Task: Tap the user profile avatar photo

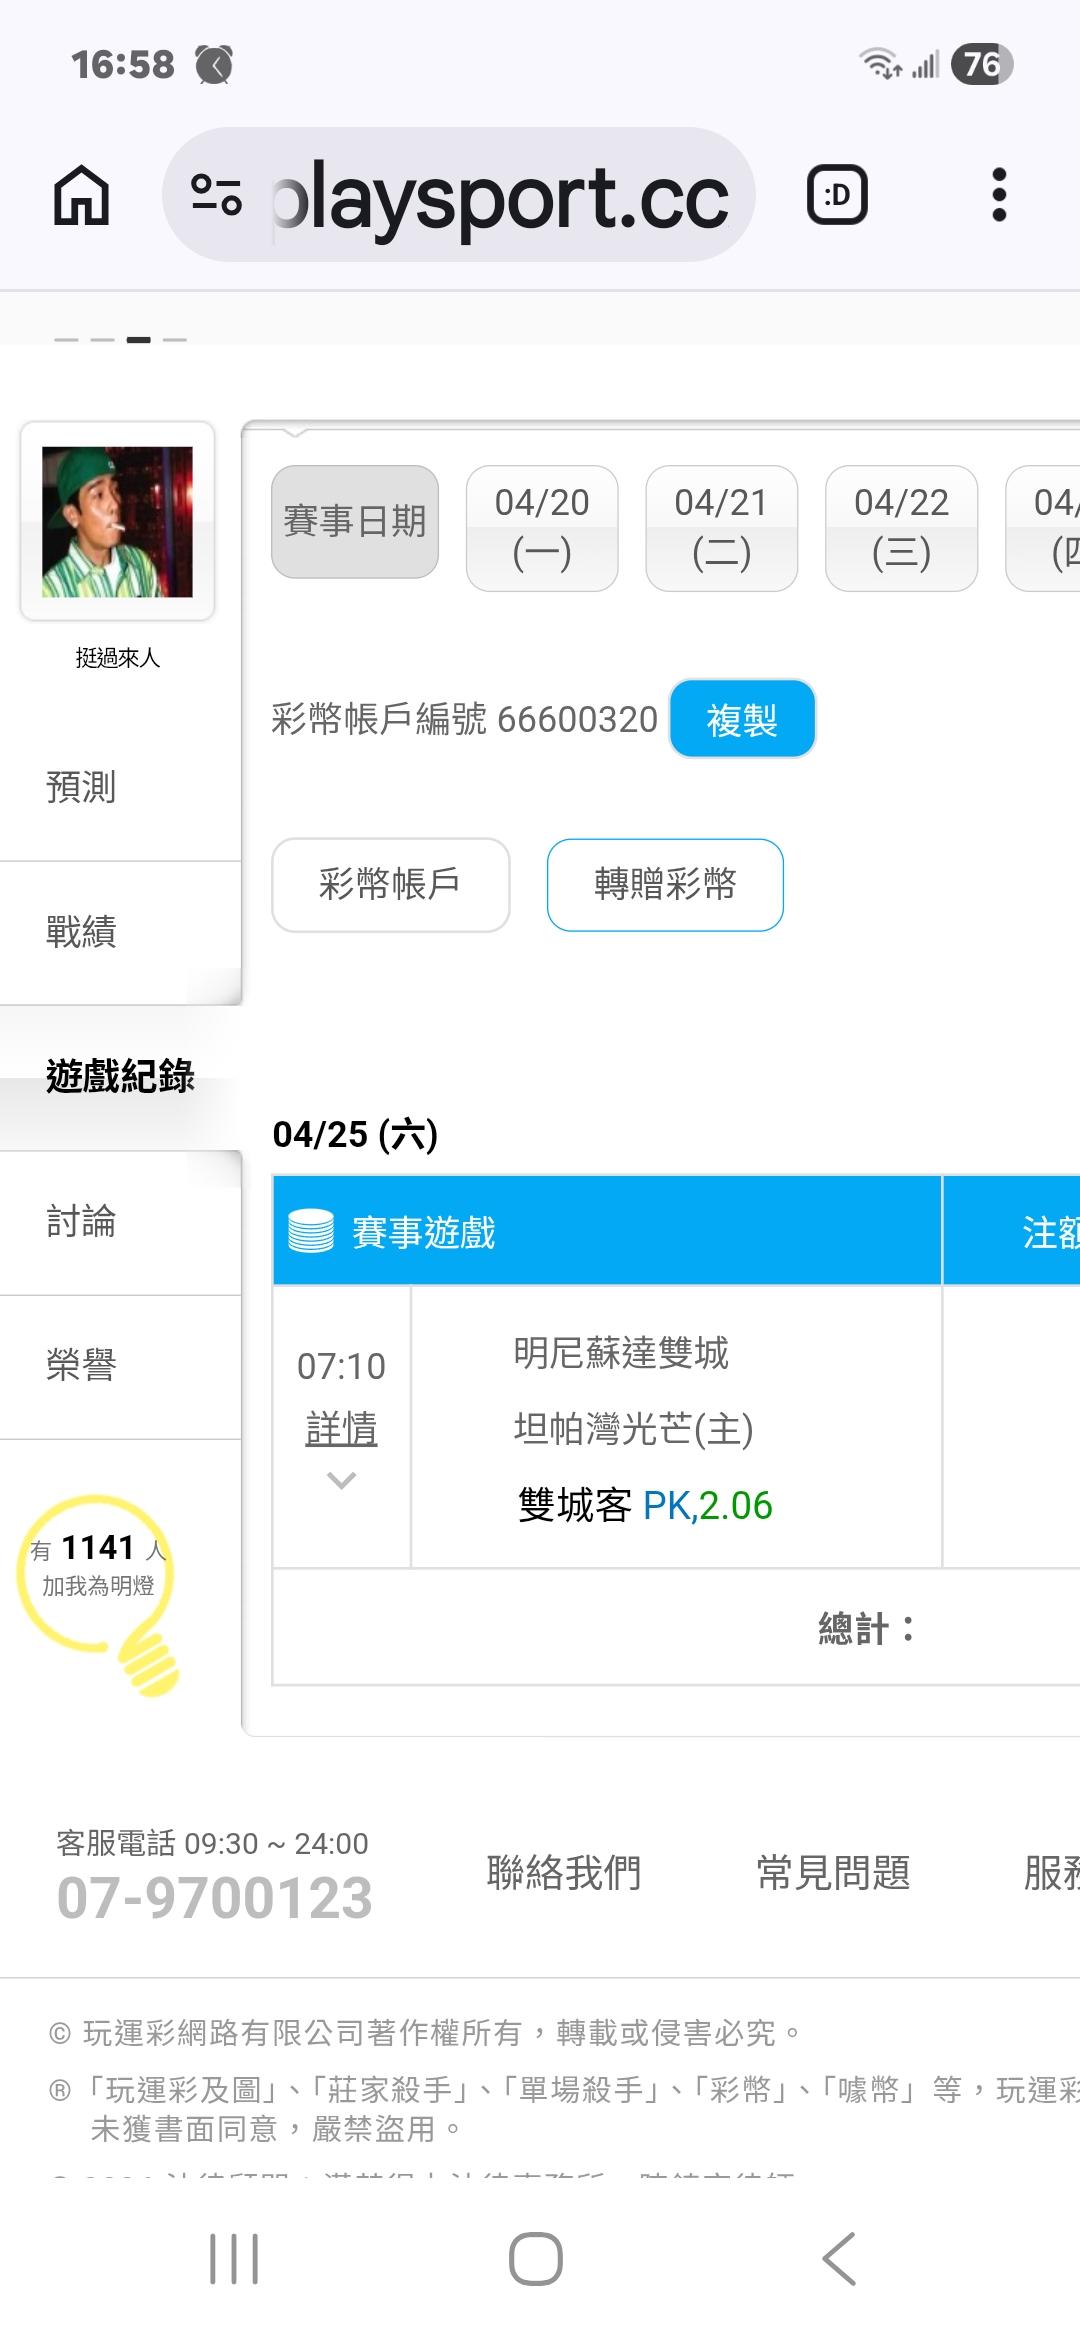Action: coord(117,522)
